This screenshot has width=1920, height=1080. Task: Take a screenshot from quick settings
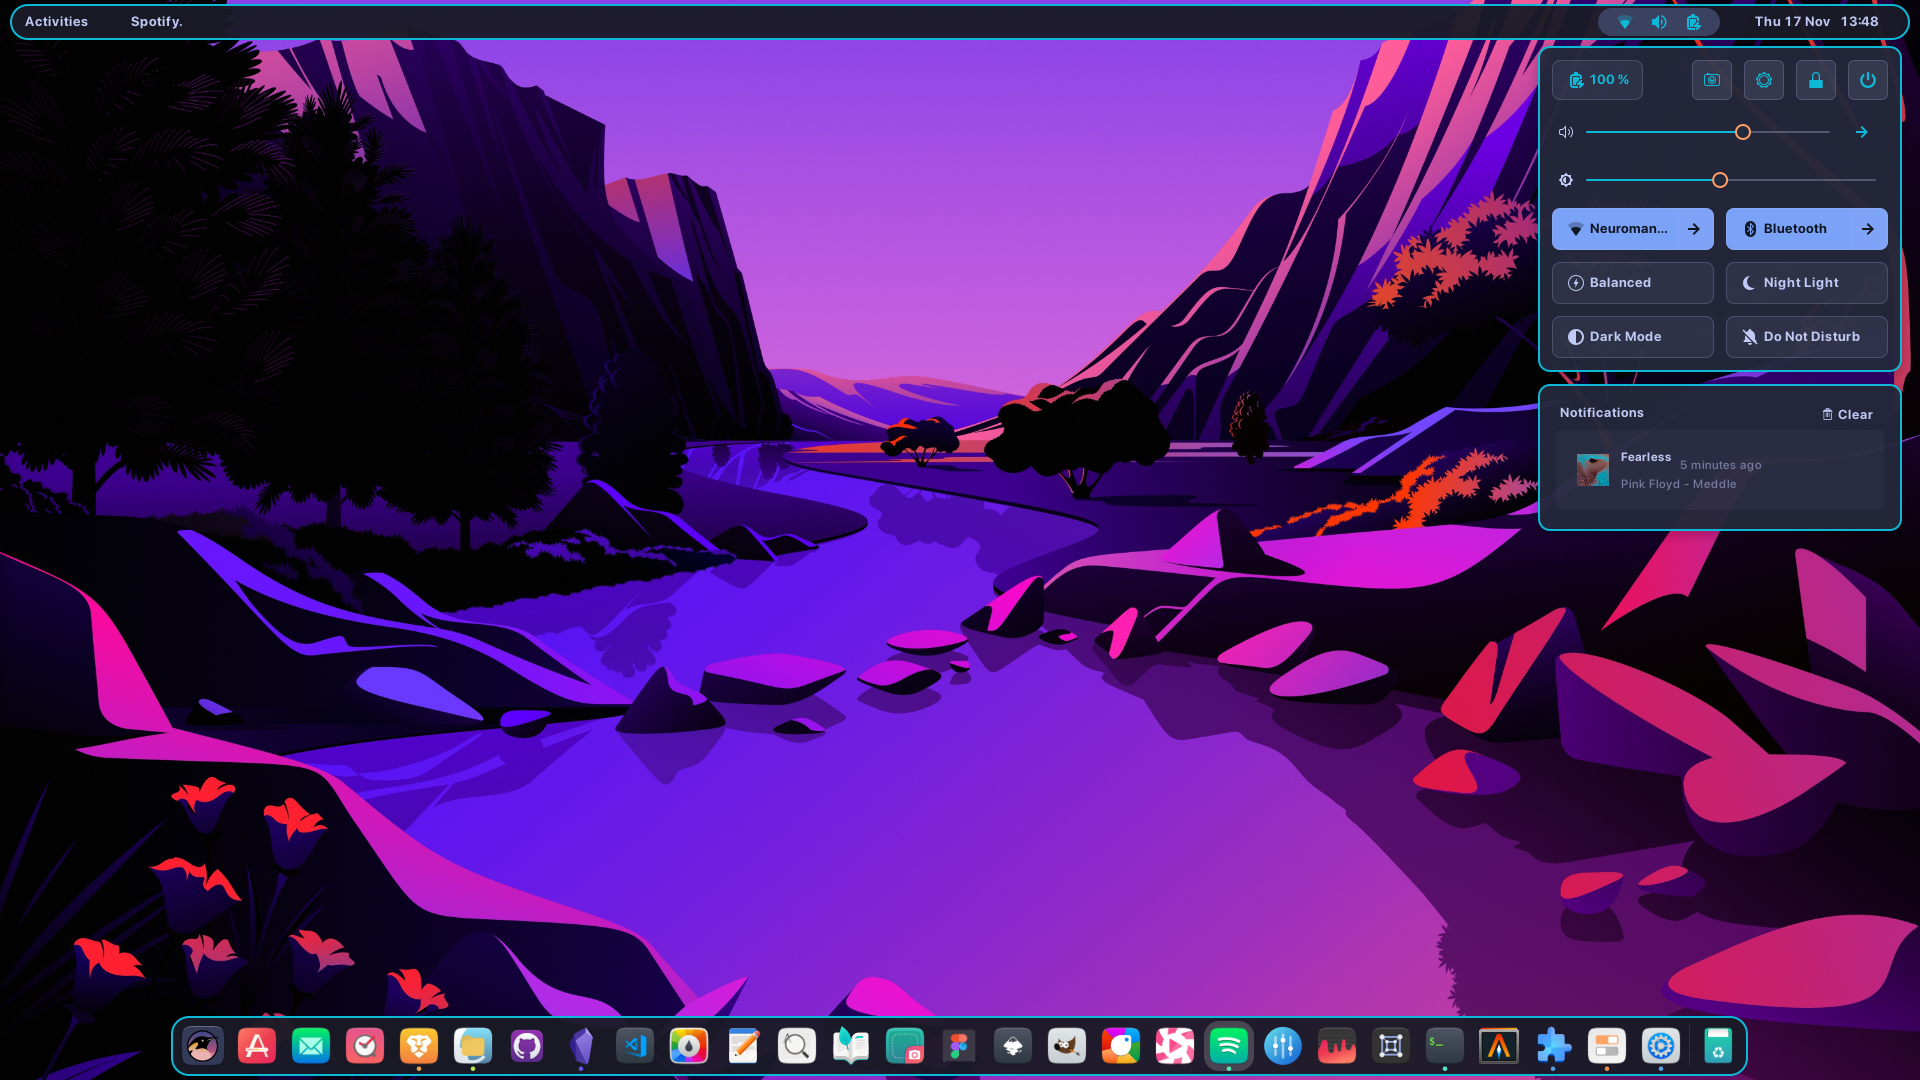pos(1712,80)
